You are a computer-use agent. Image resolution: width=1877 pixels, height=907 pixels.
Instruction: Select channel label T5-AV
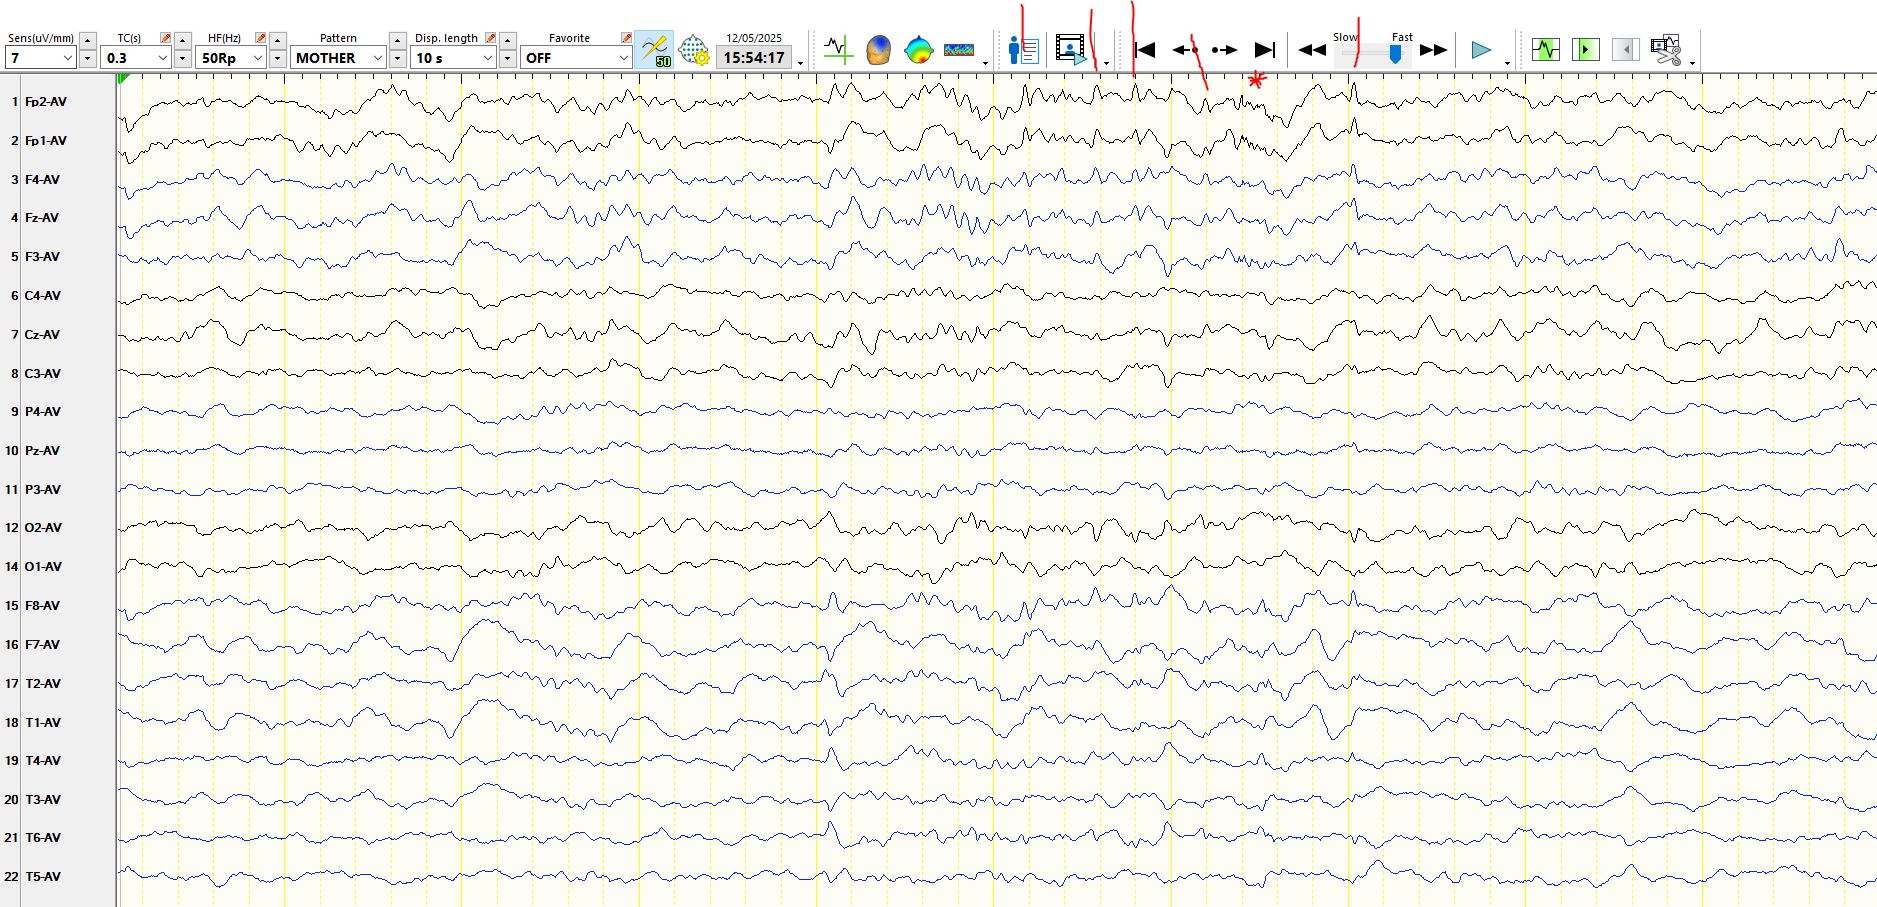[43, 877]
